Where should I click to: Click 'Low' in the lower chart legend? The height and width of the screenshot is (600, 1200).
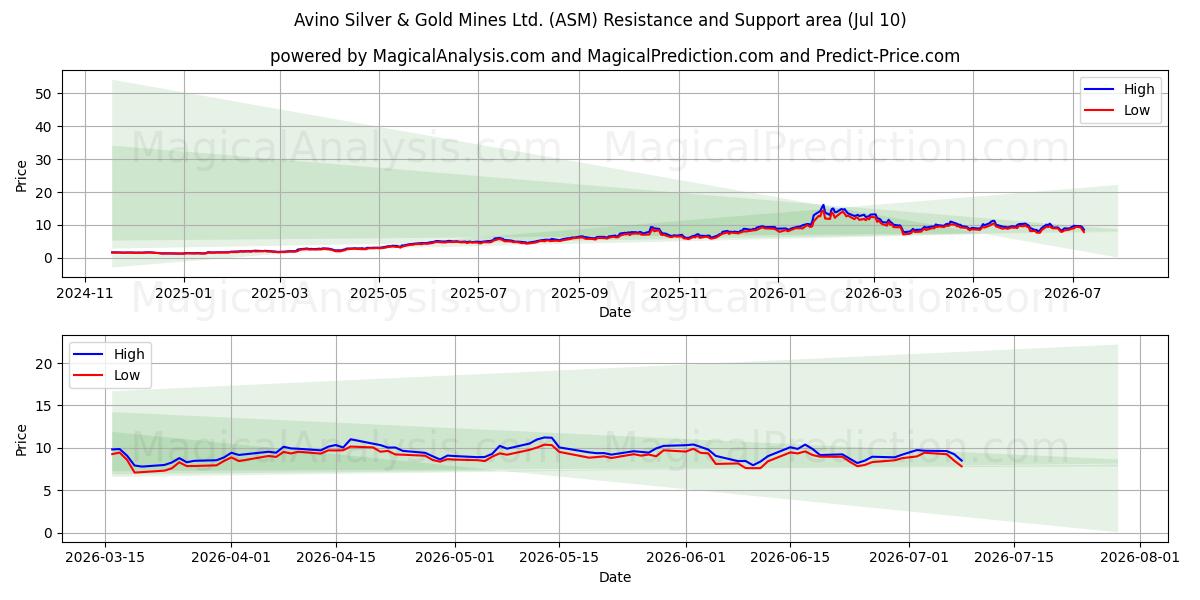tap(127, 376)
